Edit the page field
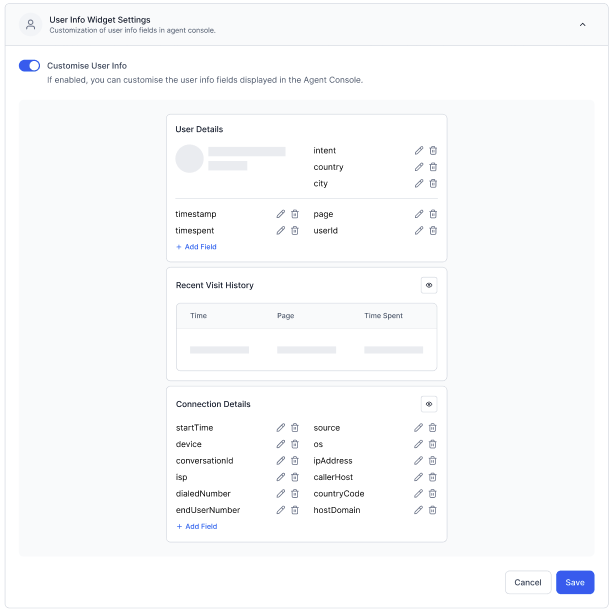Viewport: 611px width, 610px height. coord(419,214)
